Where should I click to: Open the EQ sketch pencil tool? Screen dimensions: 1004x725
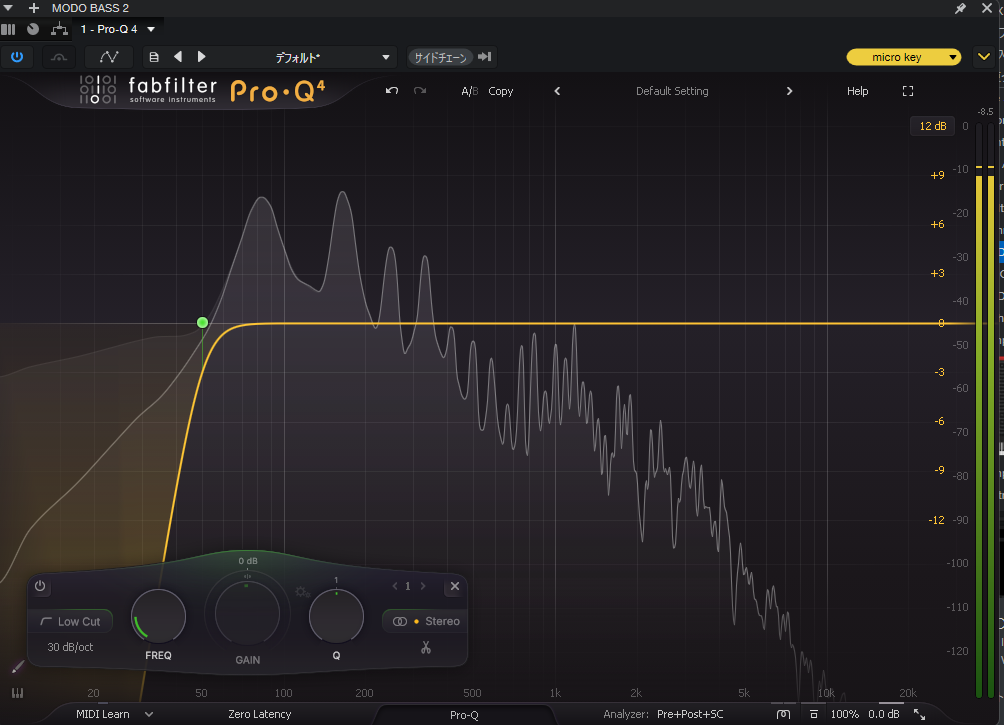(x=17, y=666)
